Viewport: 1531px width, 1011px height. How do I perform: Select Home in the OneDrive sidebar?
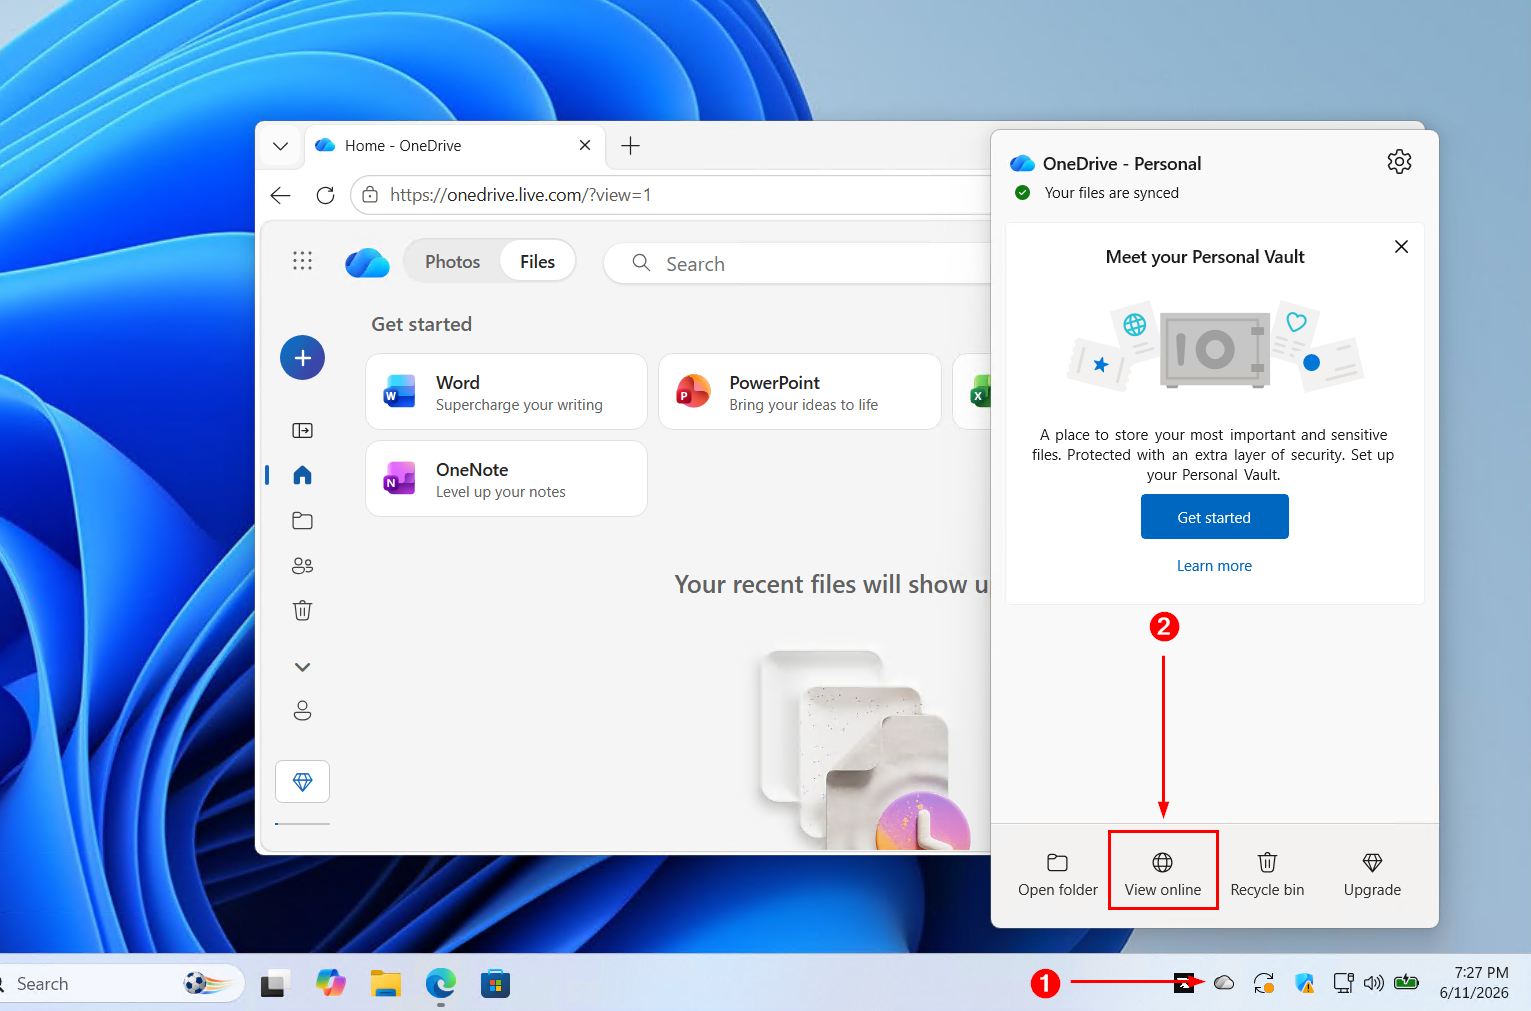302,475
